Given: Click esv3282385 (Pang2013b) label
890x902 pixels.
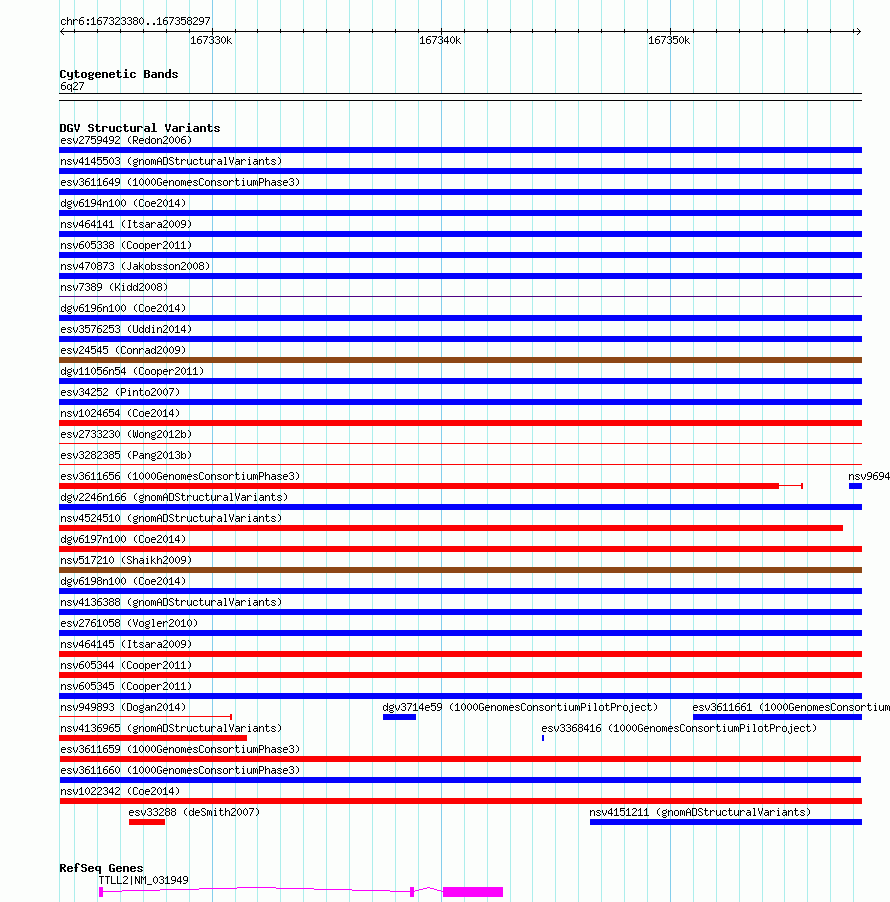Looking at the screenshot, I should pos(126,456).
